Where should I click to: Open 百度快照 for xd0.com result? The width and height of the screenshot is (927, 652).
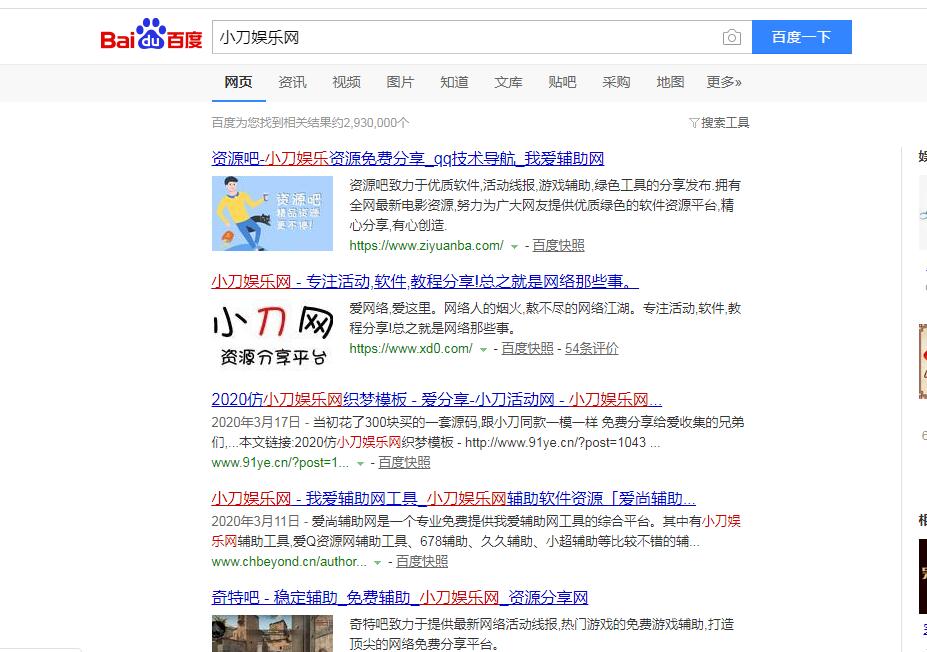click(x=527, y=348)
